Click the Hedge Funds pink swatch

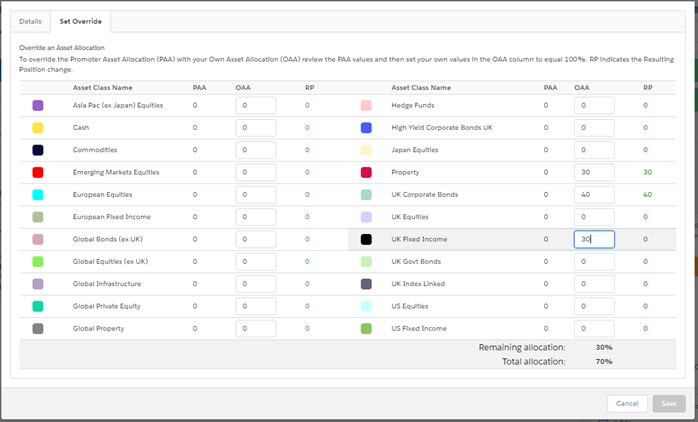[x=366, y=106]
